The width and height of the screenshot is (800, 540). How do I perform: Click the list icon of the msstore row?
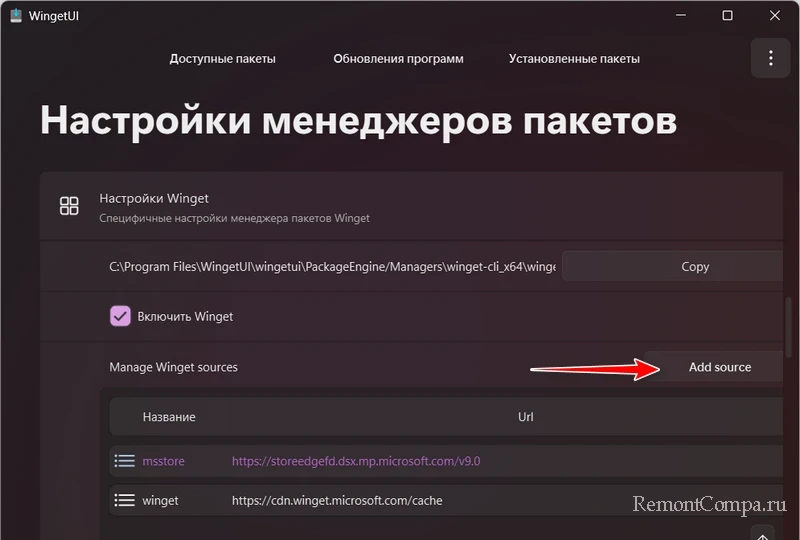pos(124,461)
